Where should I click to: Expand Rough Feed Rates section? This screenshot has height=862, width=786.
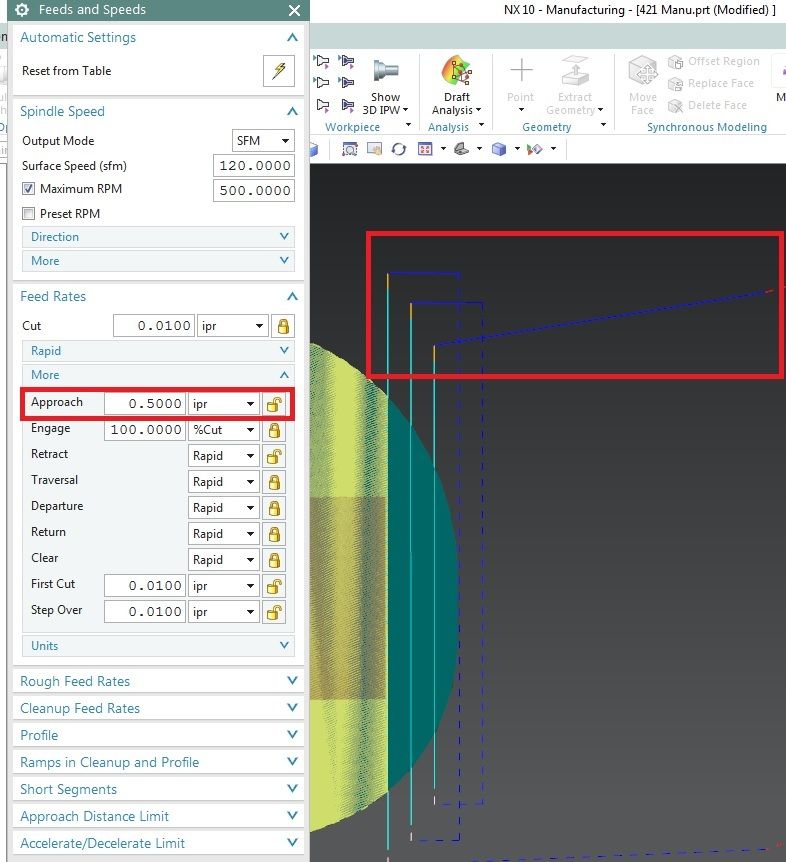pyautogui.click(x=158, y=681)
